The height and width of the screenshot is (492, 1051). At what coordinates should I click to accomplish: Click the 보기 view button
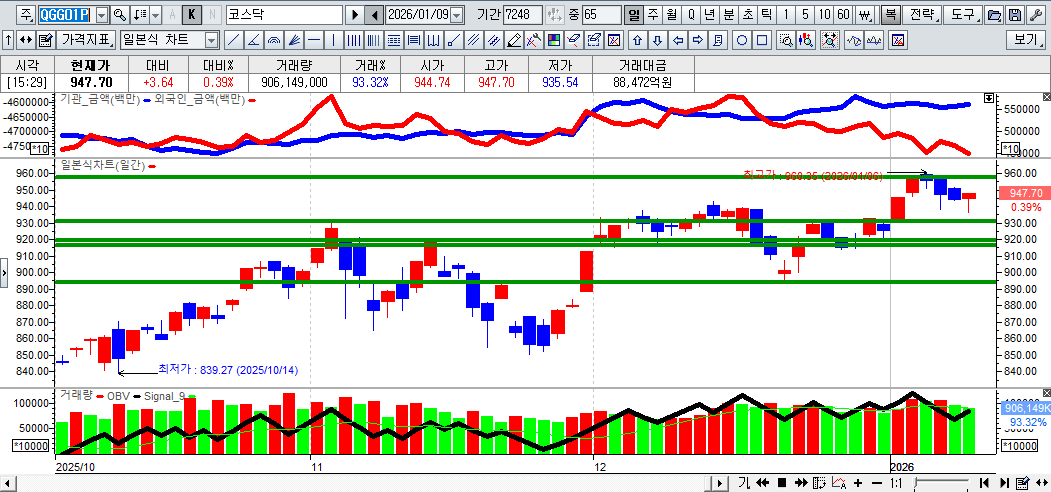1025,40
